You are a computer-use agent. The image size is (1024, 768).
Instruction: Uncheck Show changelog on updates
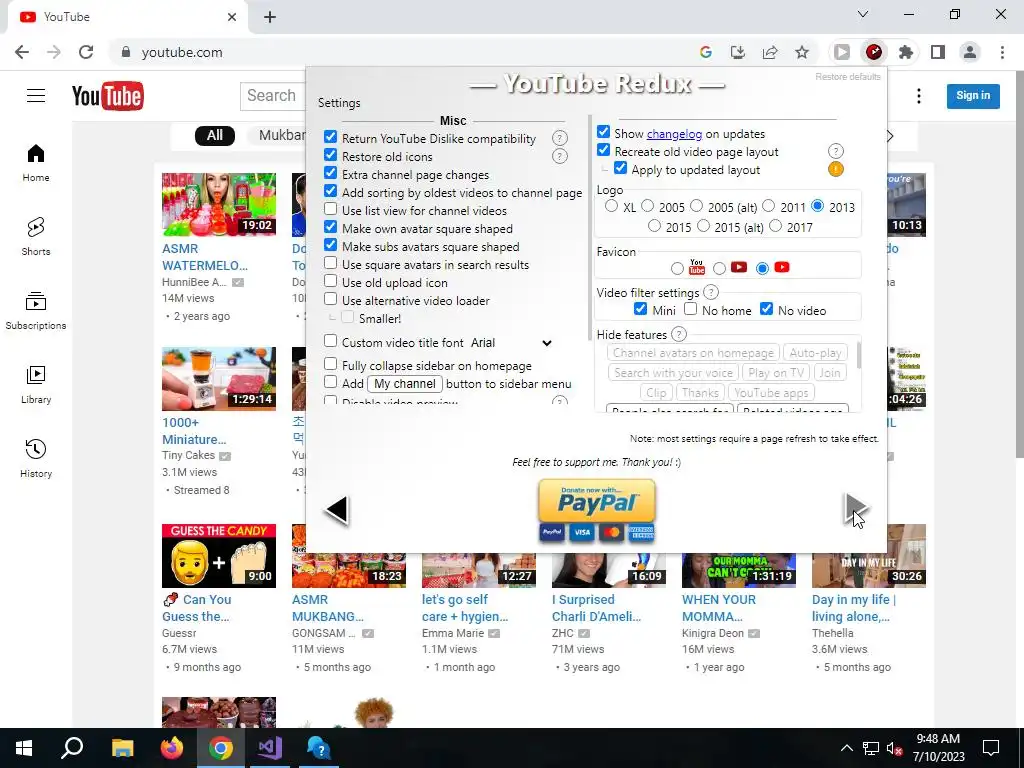[x=603, y=132]
